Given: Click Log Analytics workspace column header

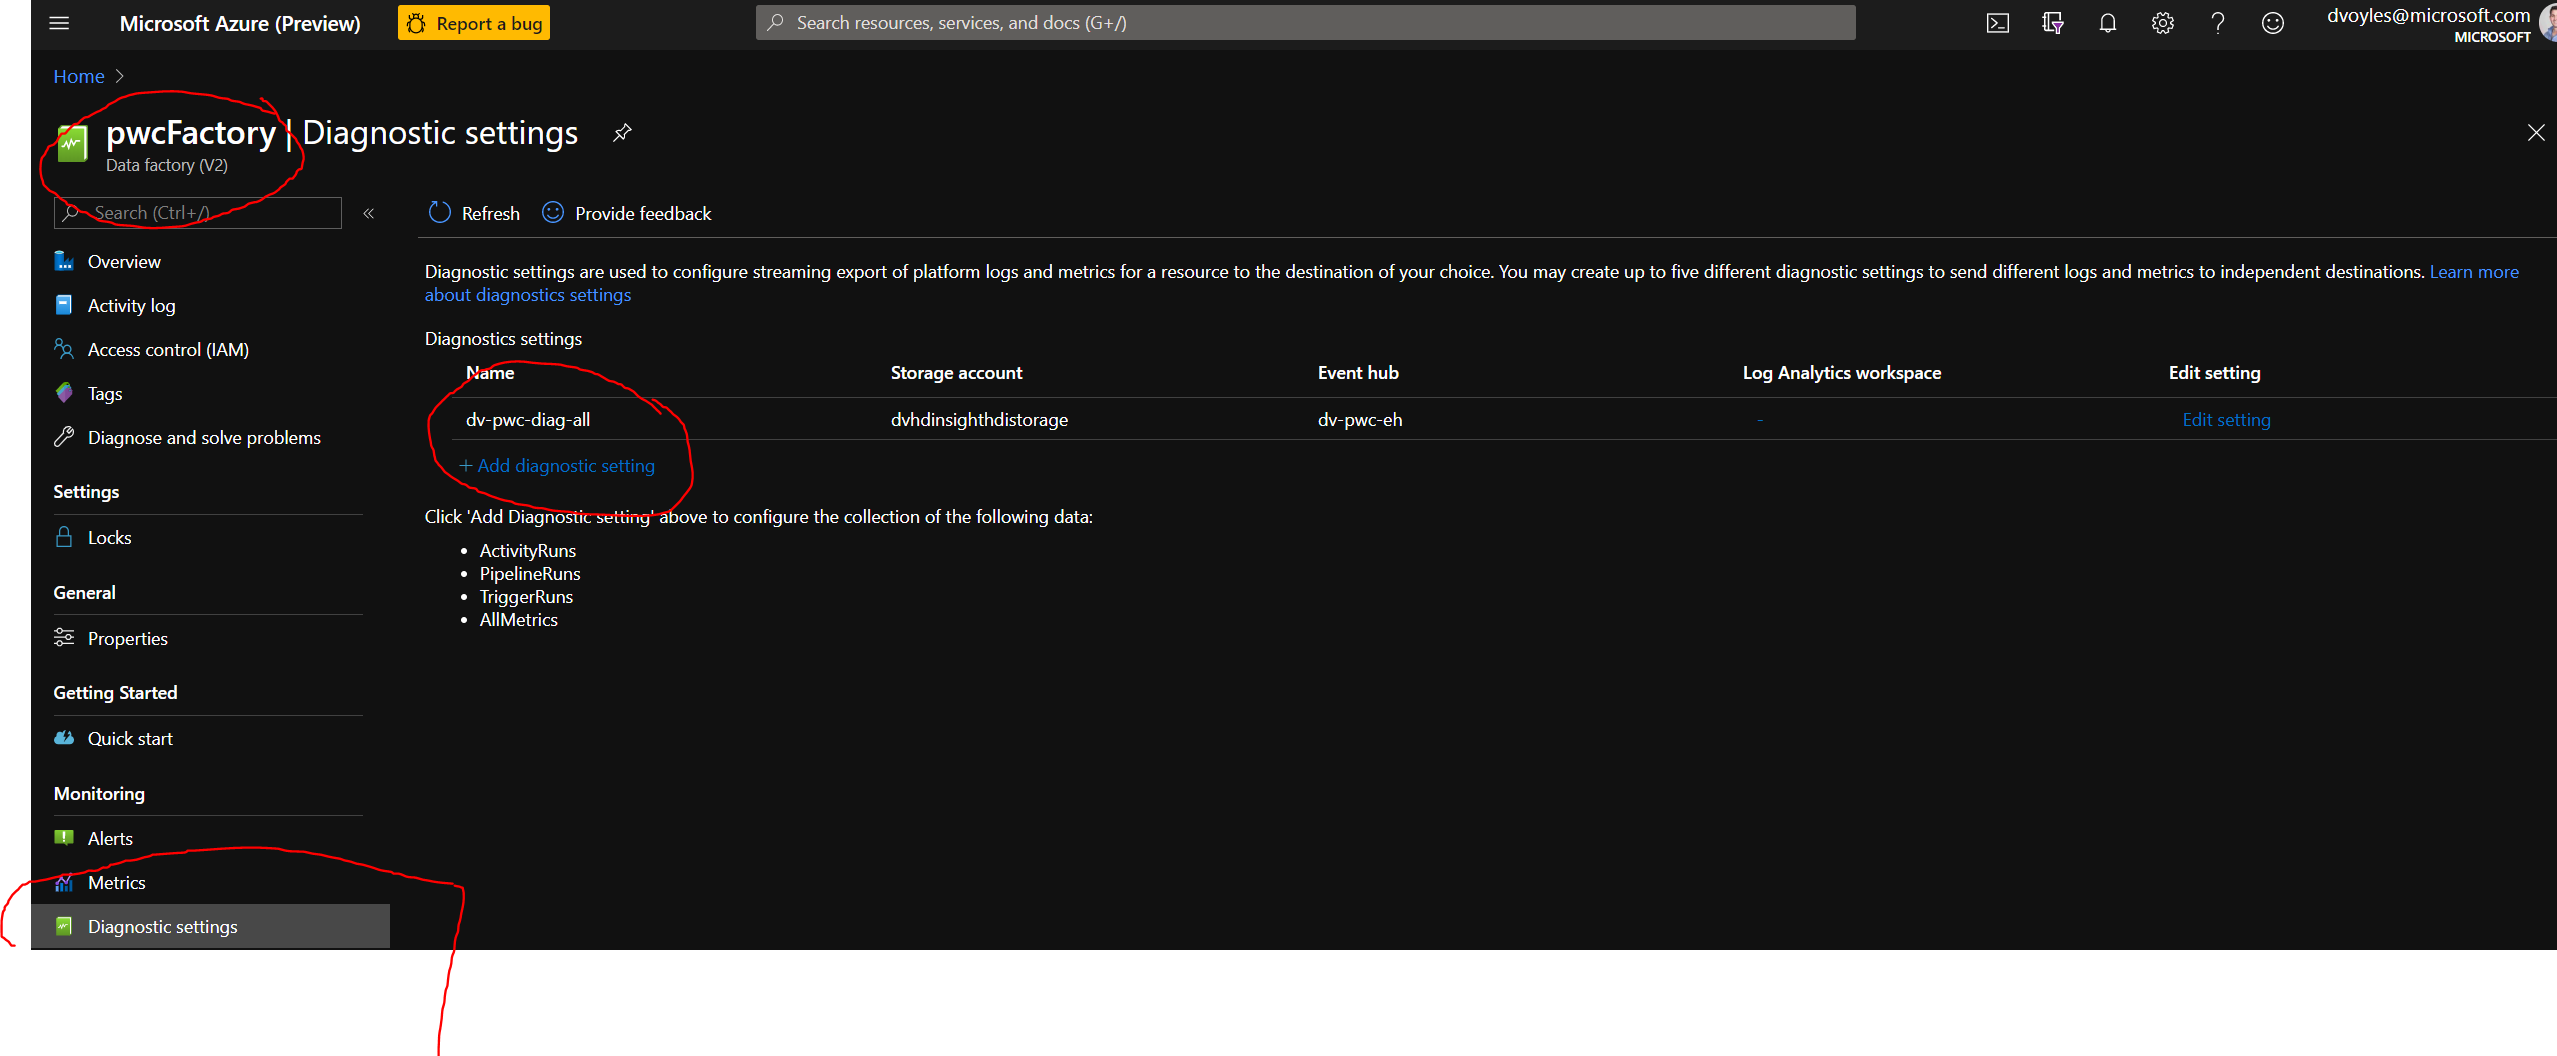Looking at the screenshot, I should click(x=1842, y=373).
